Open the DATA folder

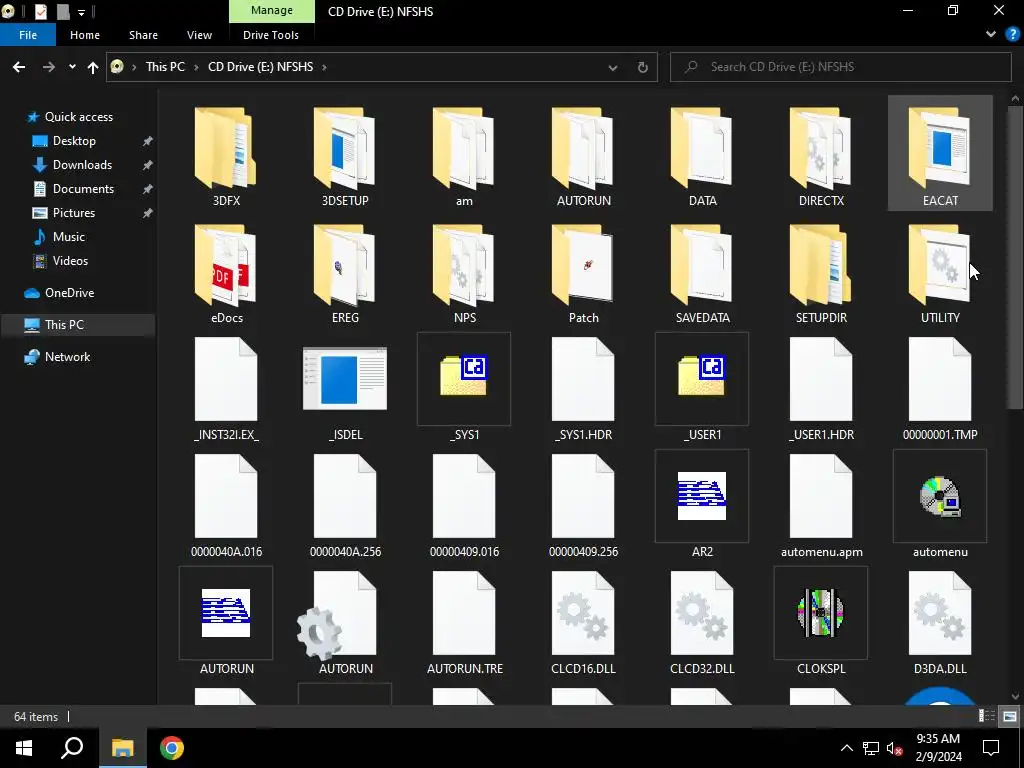tap(702, 155)
